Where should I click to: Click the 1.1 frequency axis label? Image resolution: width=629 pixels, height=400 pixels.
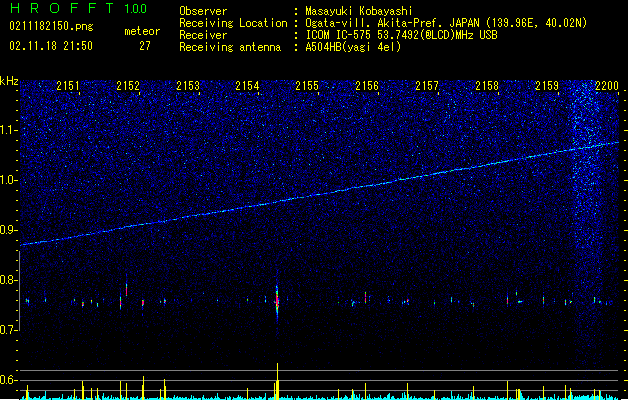pos(8,130)
